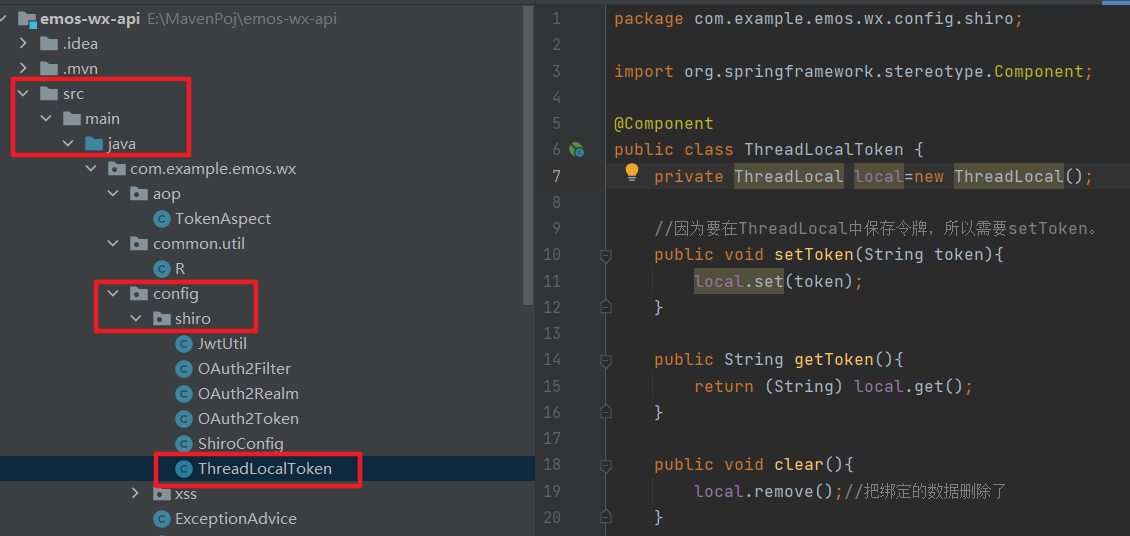Click the local.remove() call
The height and width of the screenshot is (536, 1130).
pyautogui.click(x=764, y=491)
